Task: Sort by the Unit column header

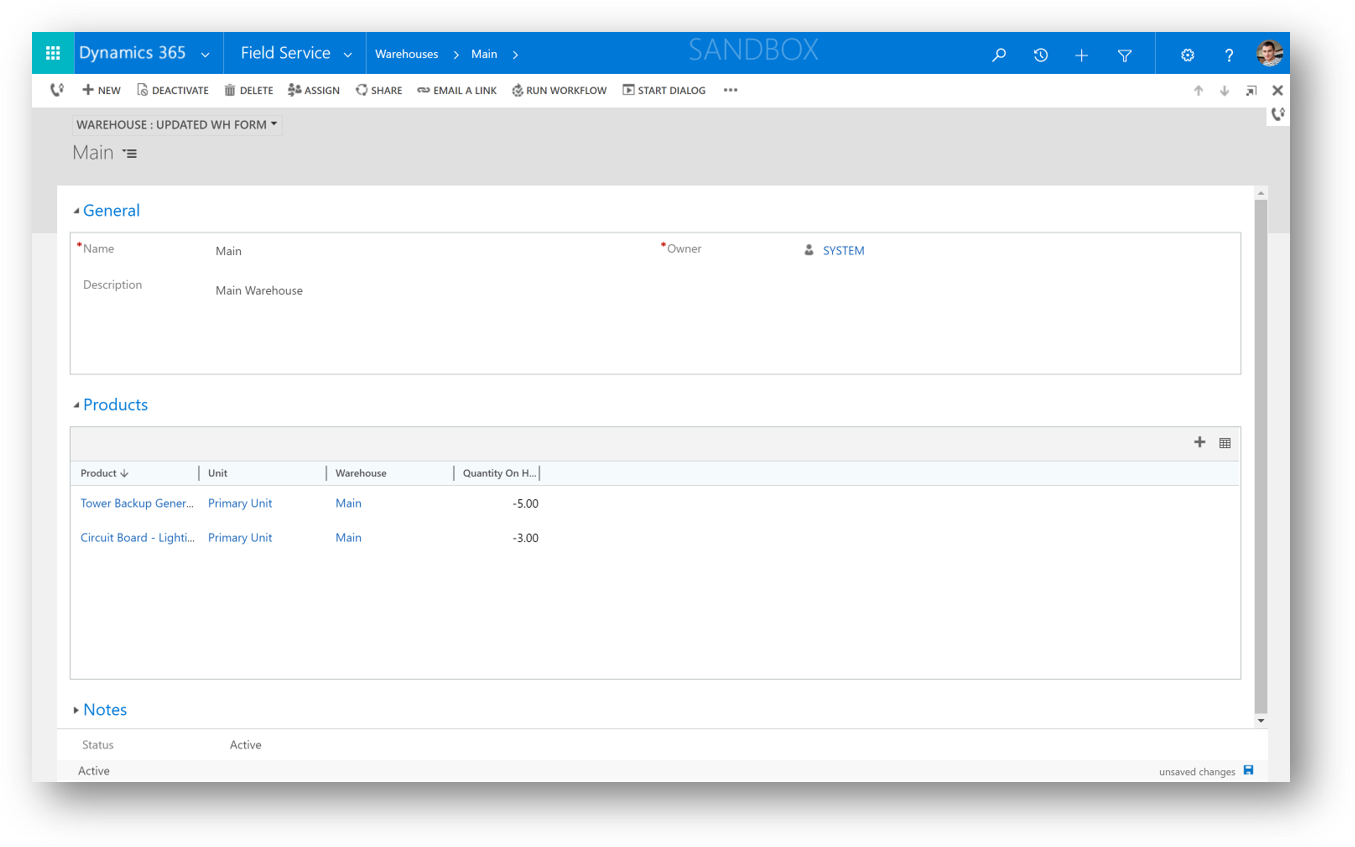Action: (x=218, y=473)
